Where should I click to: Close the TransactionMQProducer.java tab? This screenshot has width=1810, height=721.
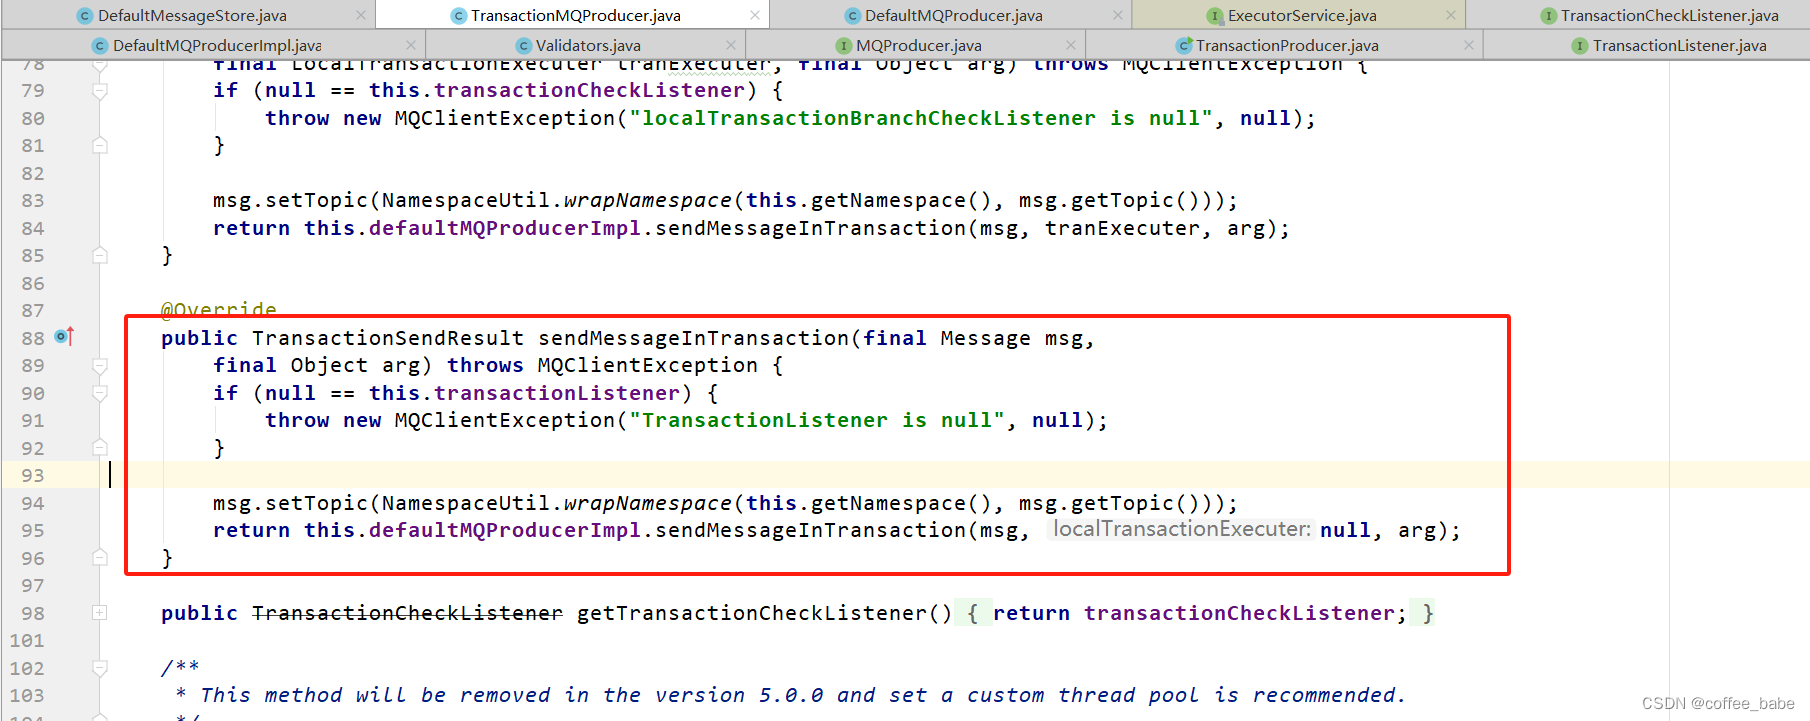(755, 15)
